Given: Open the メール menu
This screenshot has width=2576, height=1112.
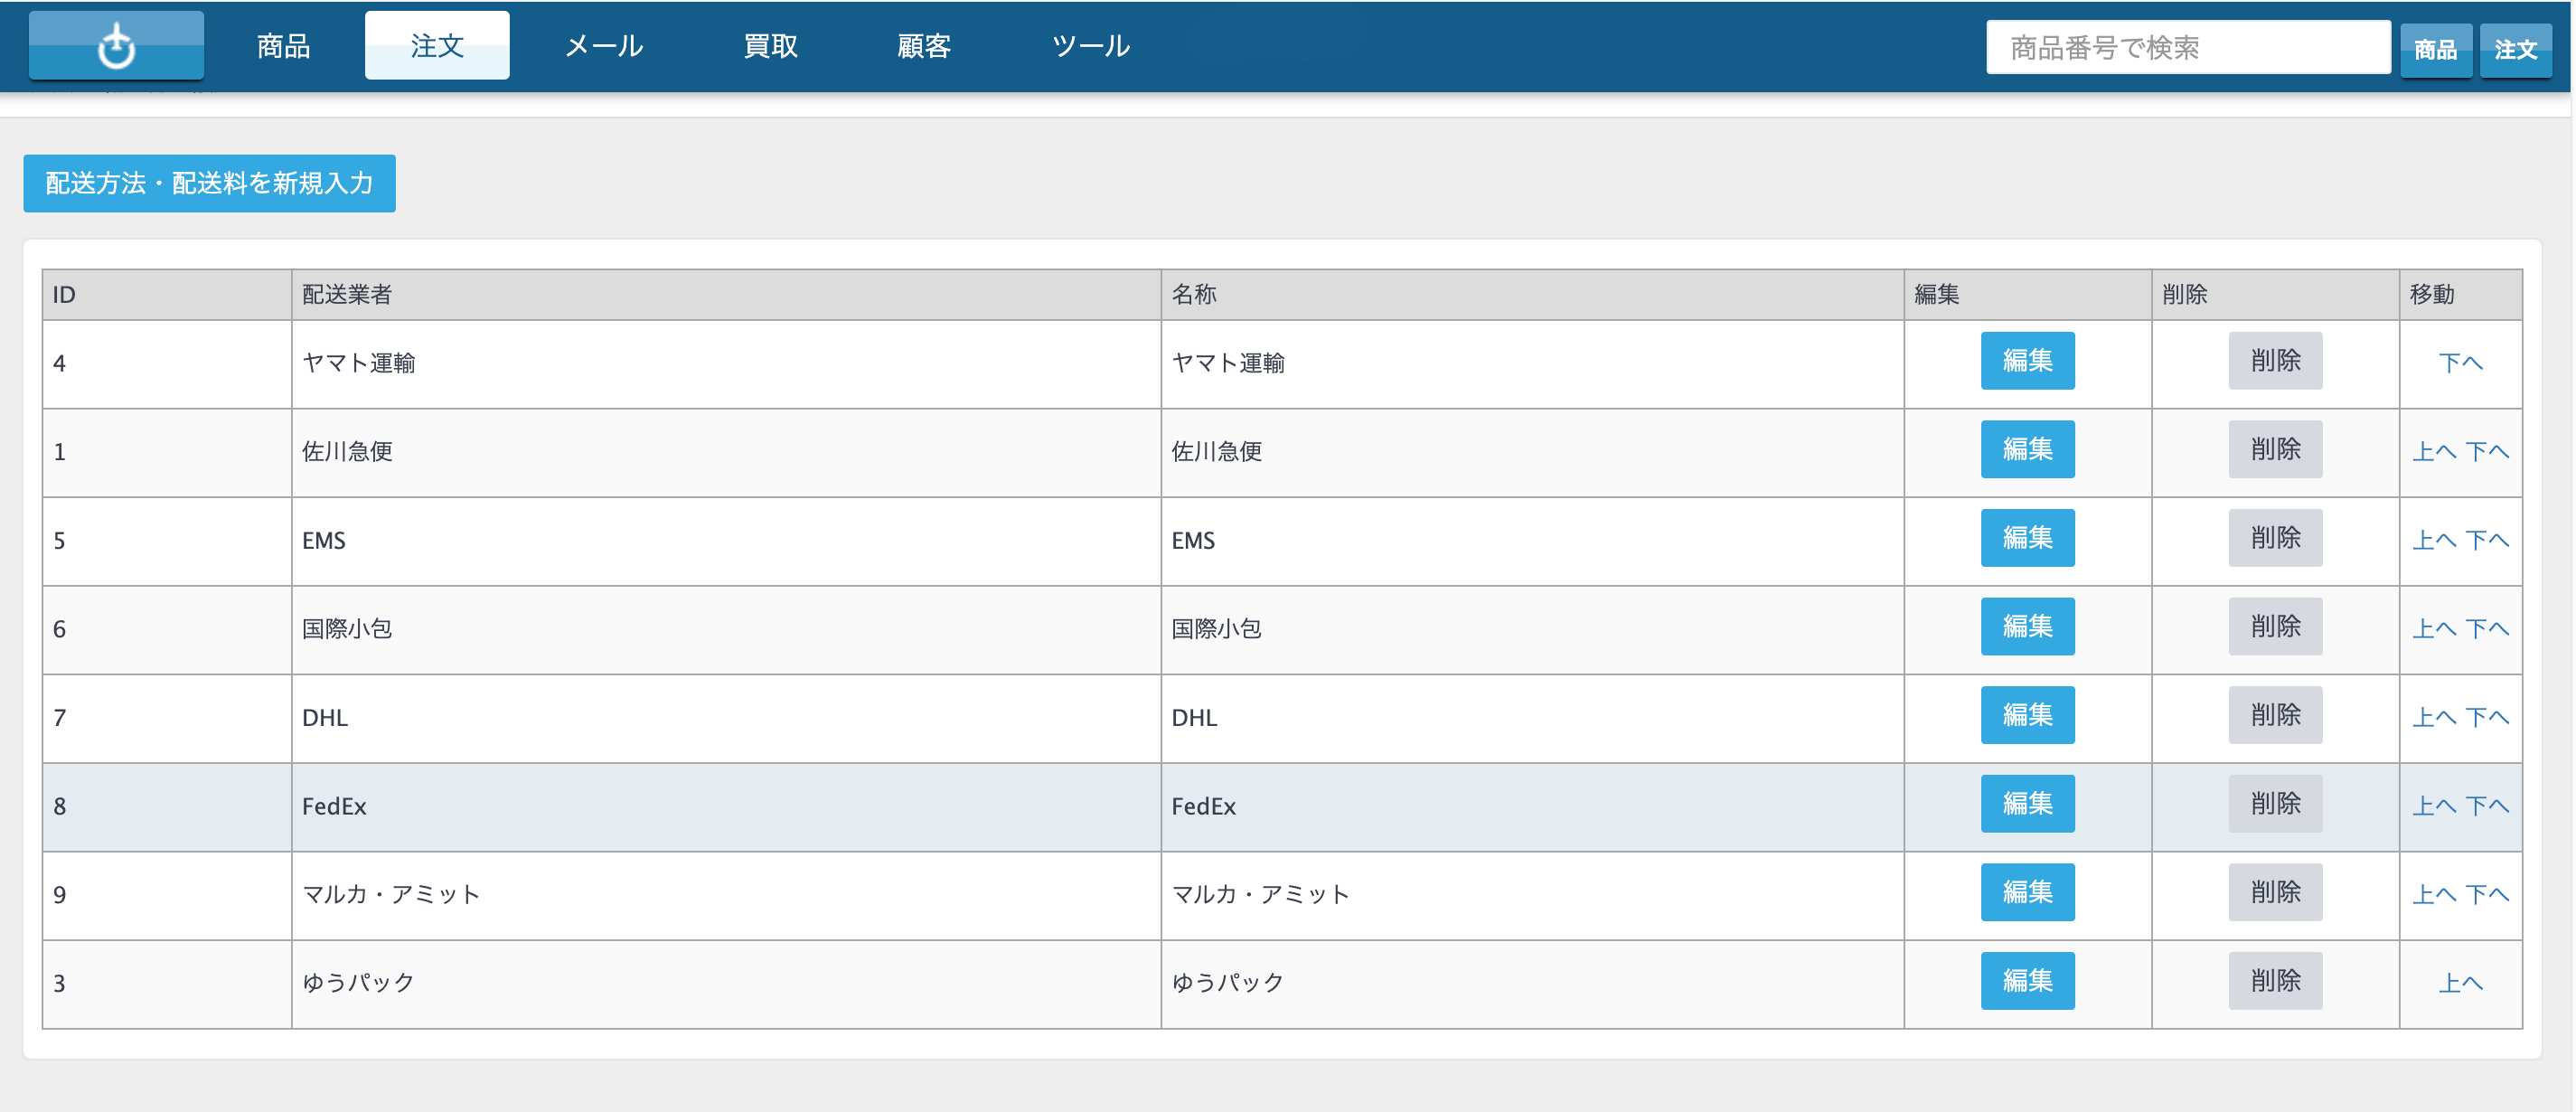Looking at the screenshot, I should point(604,46).
